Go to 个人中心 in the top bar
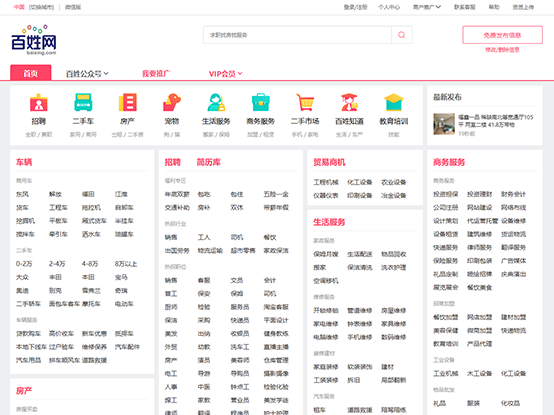 point(389,7)
